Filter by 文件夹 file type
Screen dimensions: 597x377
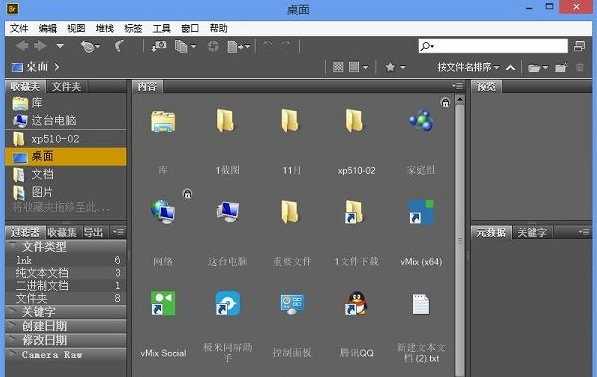tap(65, 298)
